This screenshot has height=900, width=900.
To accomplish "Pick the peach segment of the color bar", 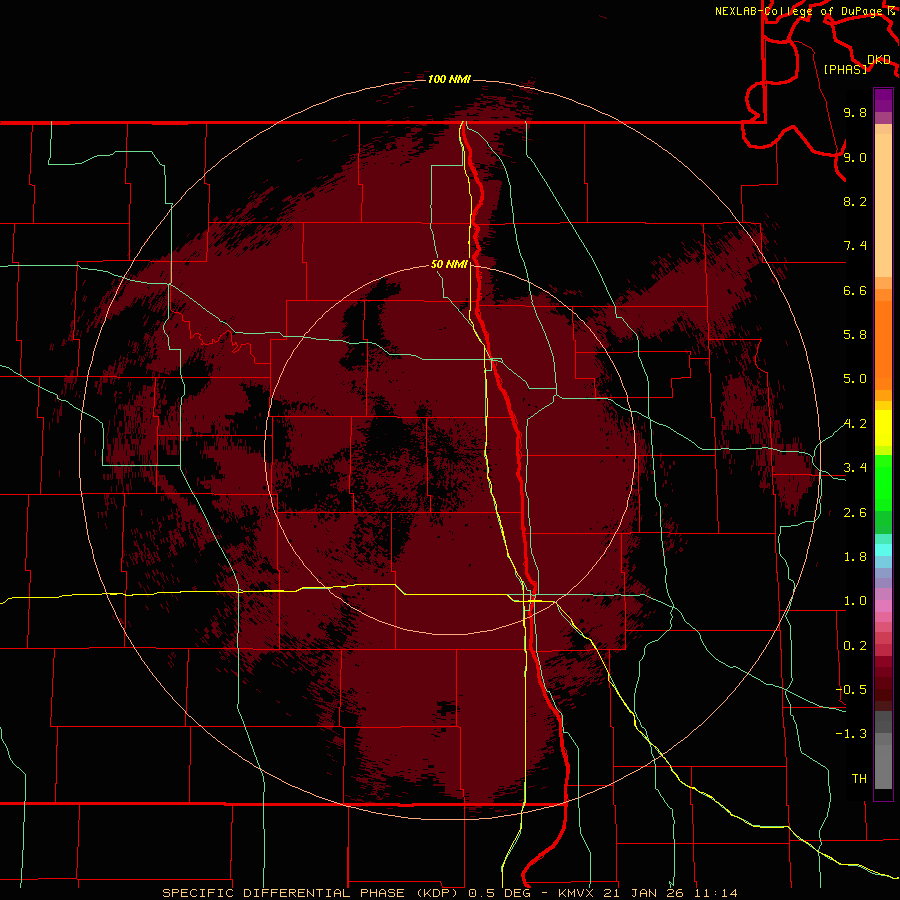I will pos(883,206).
